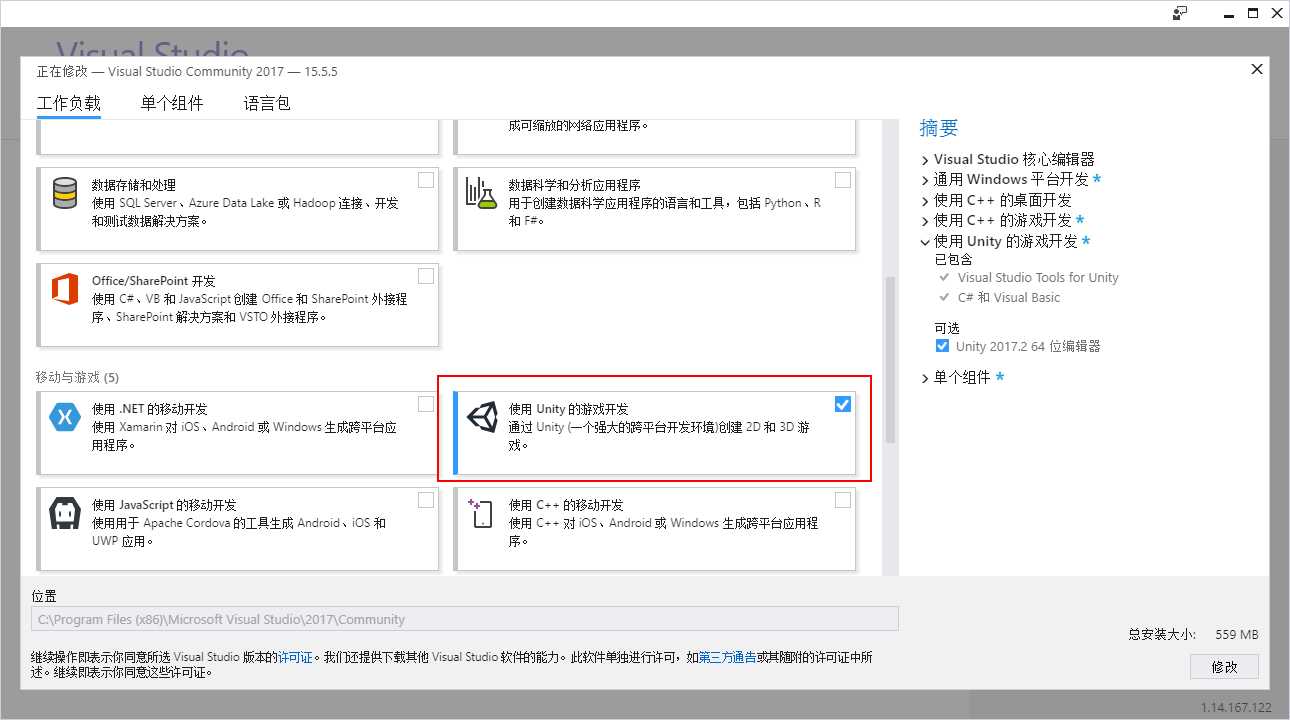Viewport: 1290px width, 720px height.
Task: Click the flask chart icon for 数据科学和分析应用程序
Action: 481,193
